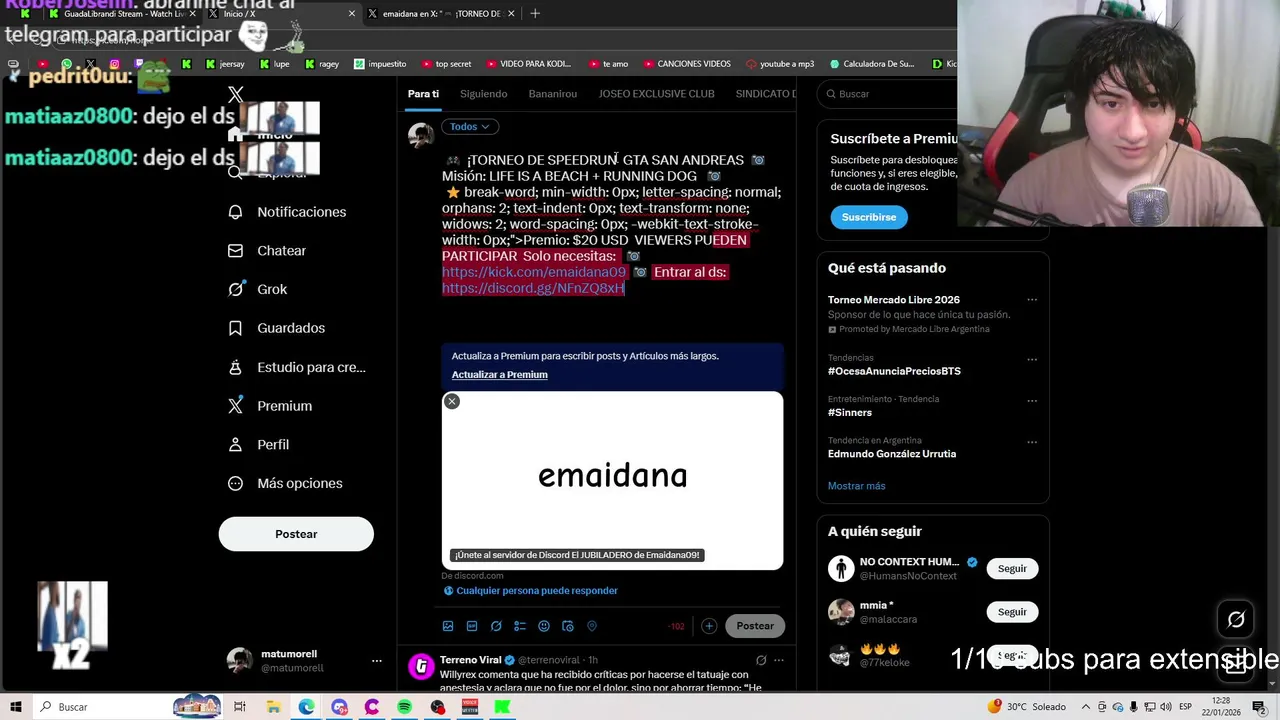This screenshot has height=720, width=1280.
Task: Open options for Edmundo González Urrutia trend
Action: pyautogui.click(x=1032, y=442)
